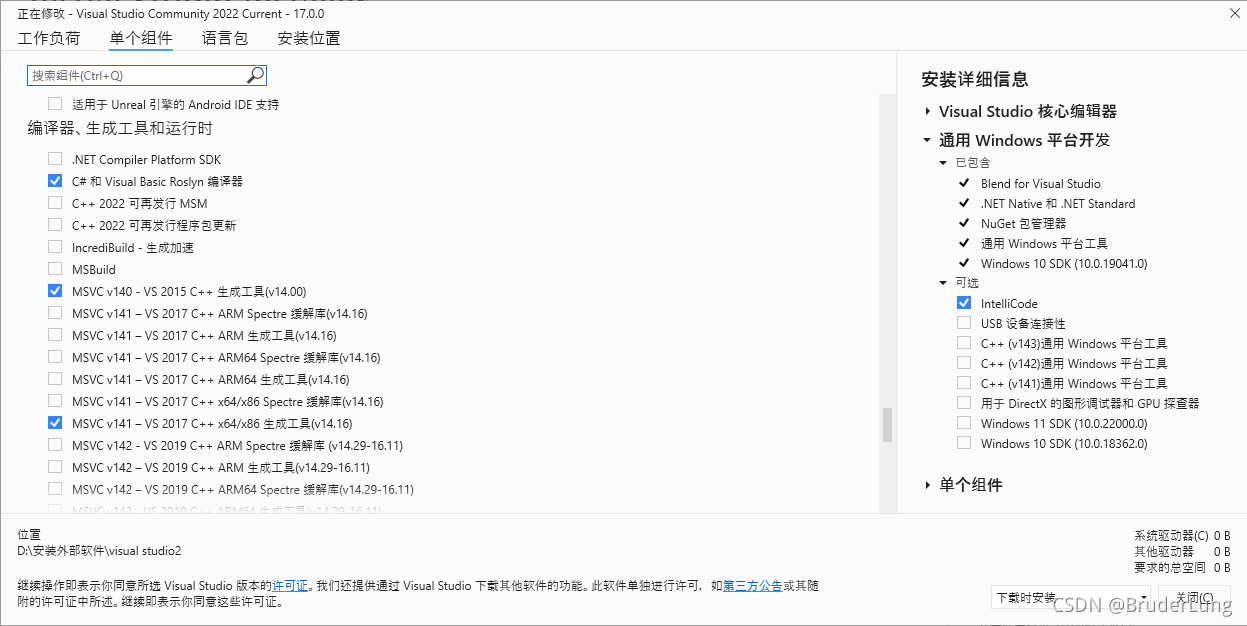This screenshot has height=626, width=1247.
Task: Expand Visual Studio 核心编辑器 section
Action: pyautogui.click(x=928, y=112)
